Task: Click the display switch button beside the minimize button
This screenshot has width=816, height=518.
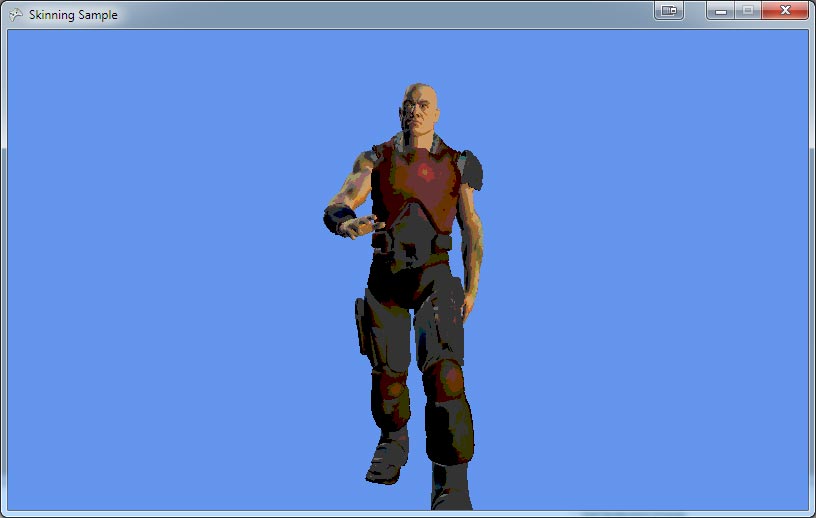Action: click(x=669, y=10)
